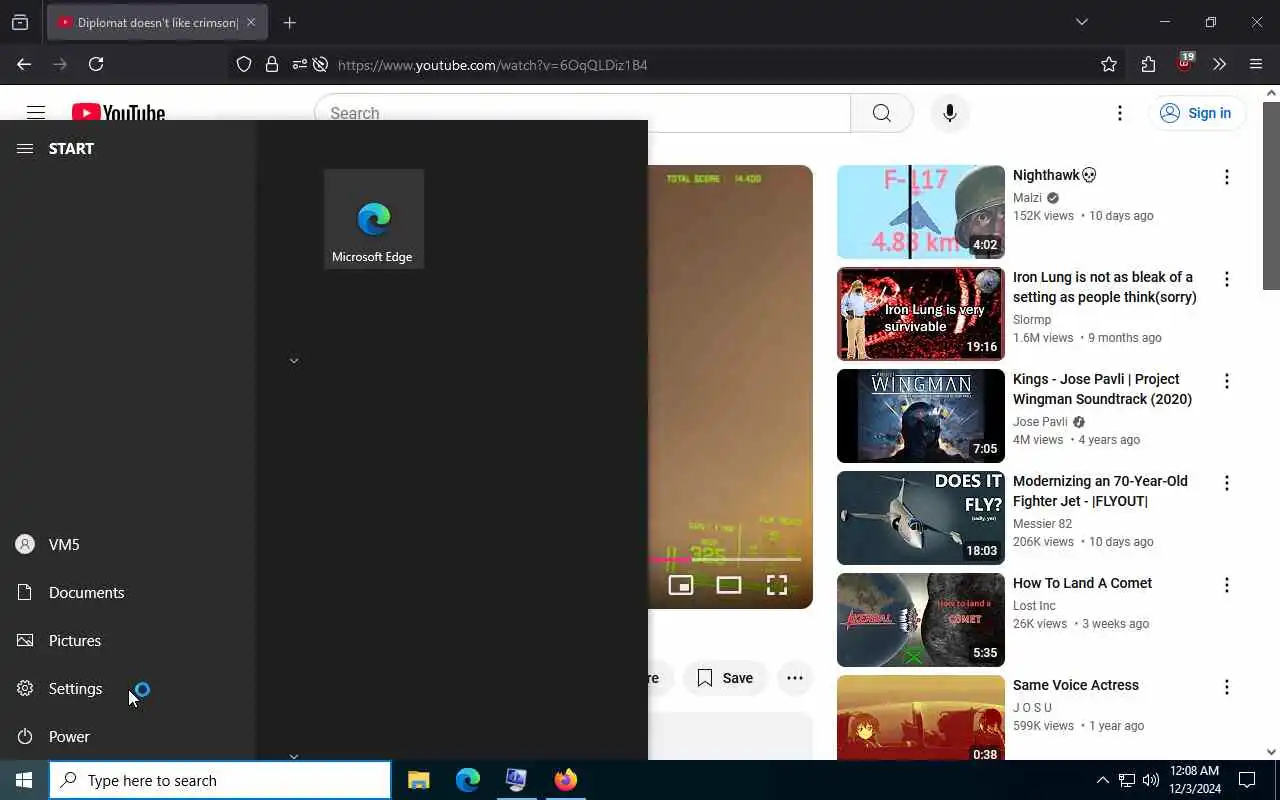Open options for the Same Voice Actress video

pos(1227,687)
